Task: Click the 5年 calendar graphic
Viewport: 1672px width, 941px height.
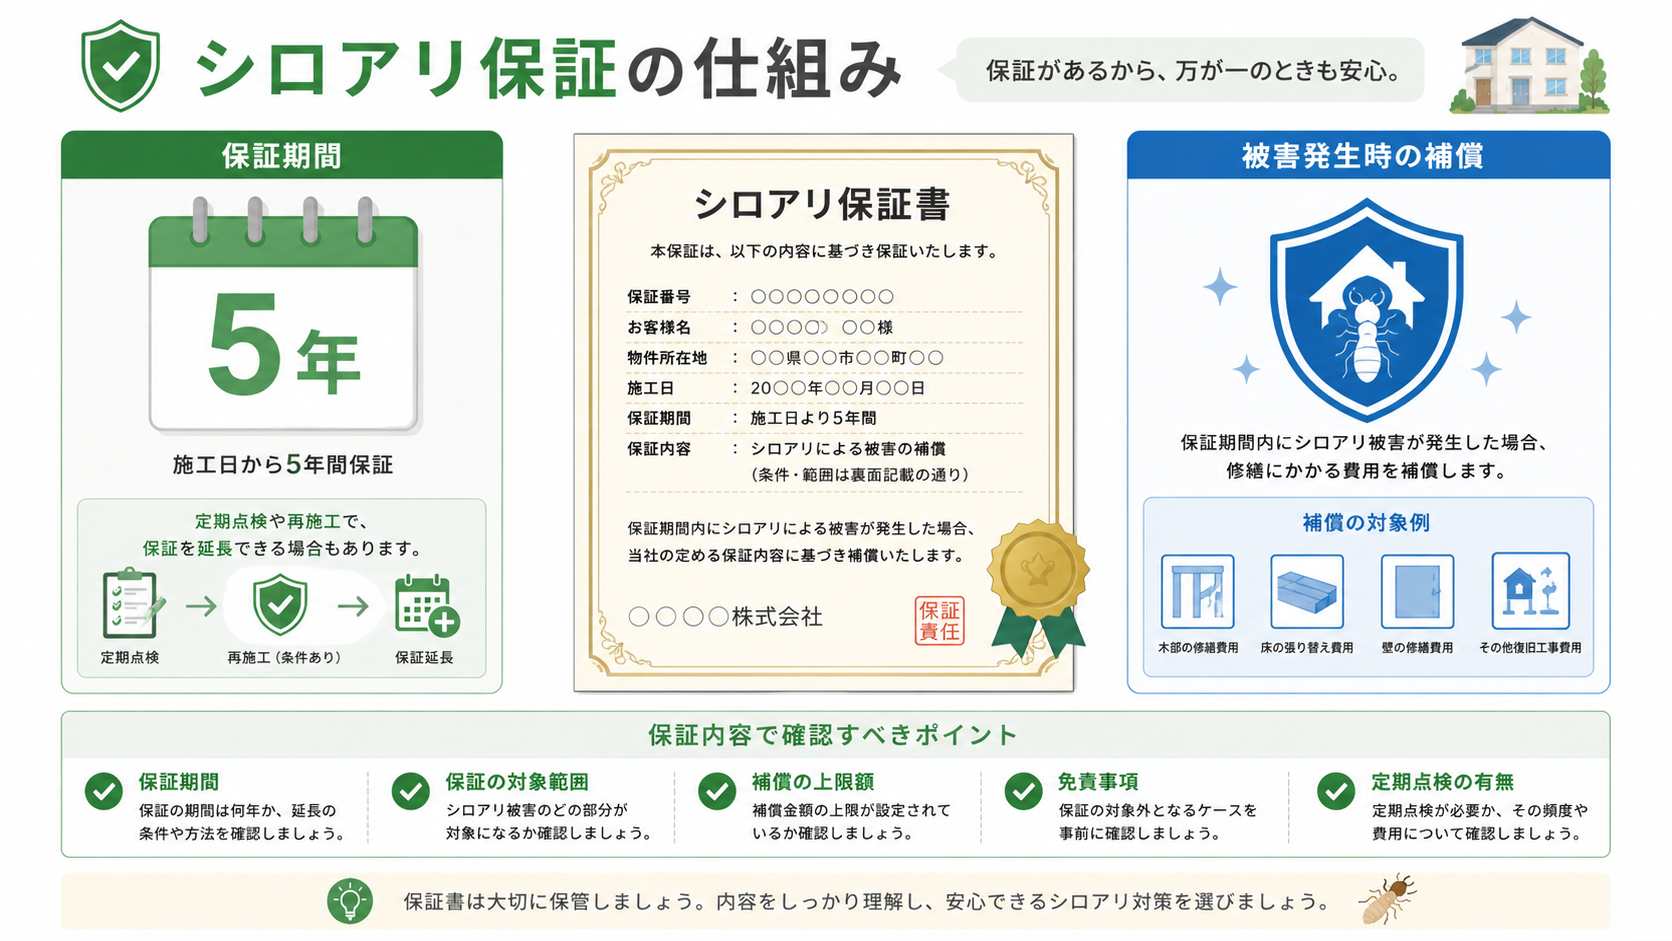Action: coord(283,316)
